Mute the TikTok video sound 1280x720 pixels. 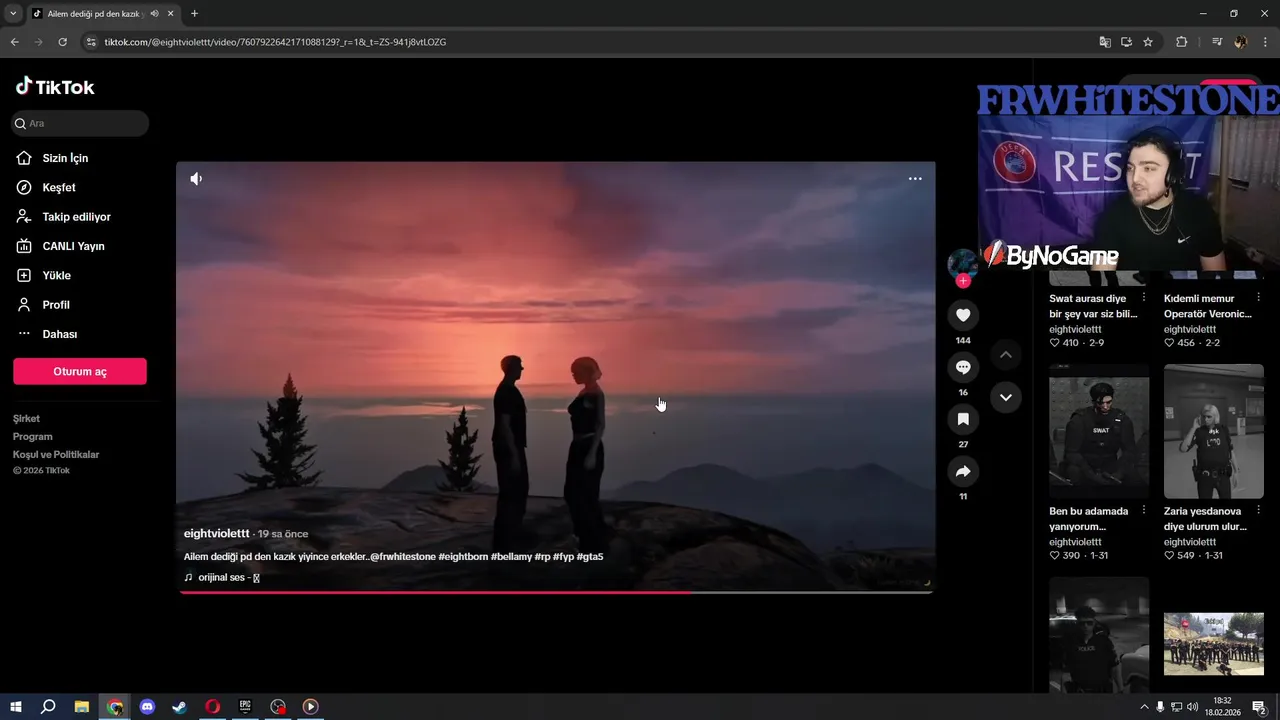tap(196, 179)
